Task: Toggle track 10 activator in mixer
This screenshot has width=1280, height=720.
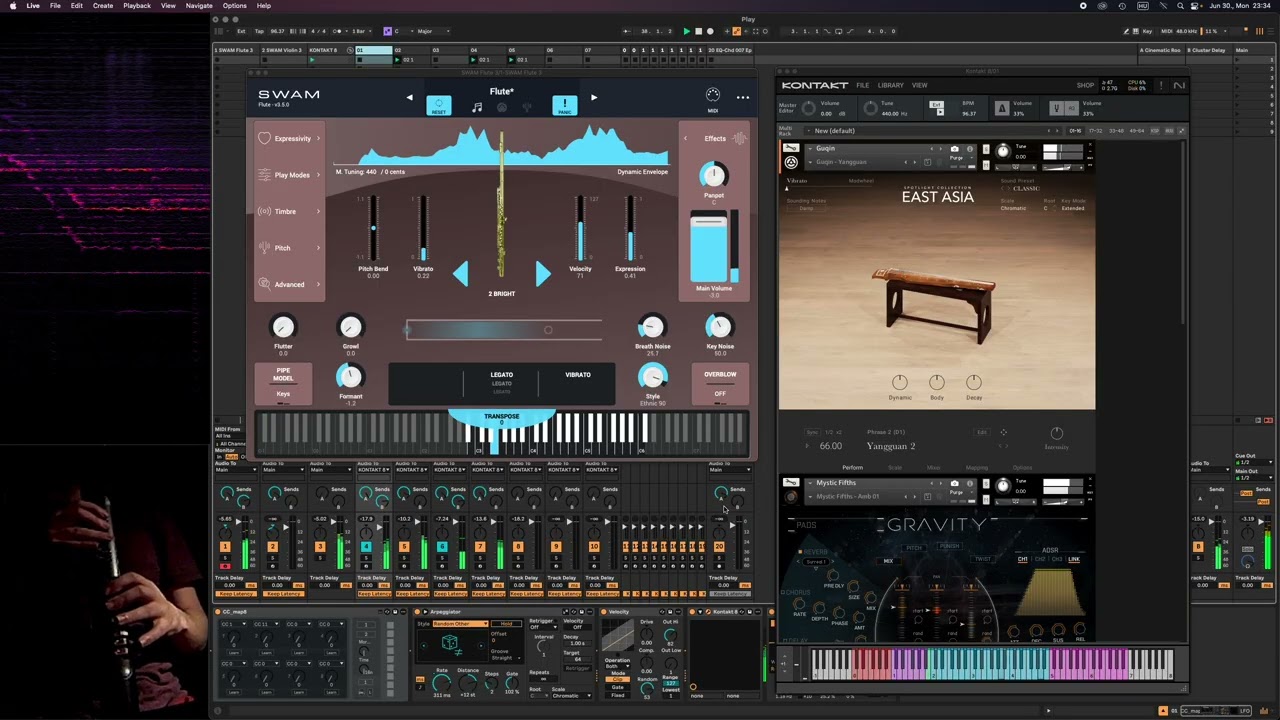Action: click(x=594, y=547)
